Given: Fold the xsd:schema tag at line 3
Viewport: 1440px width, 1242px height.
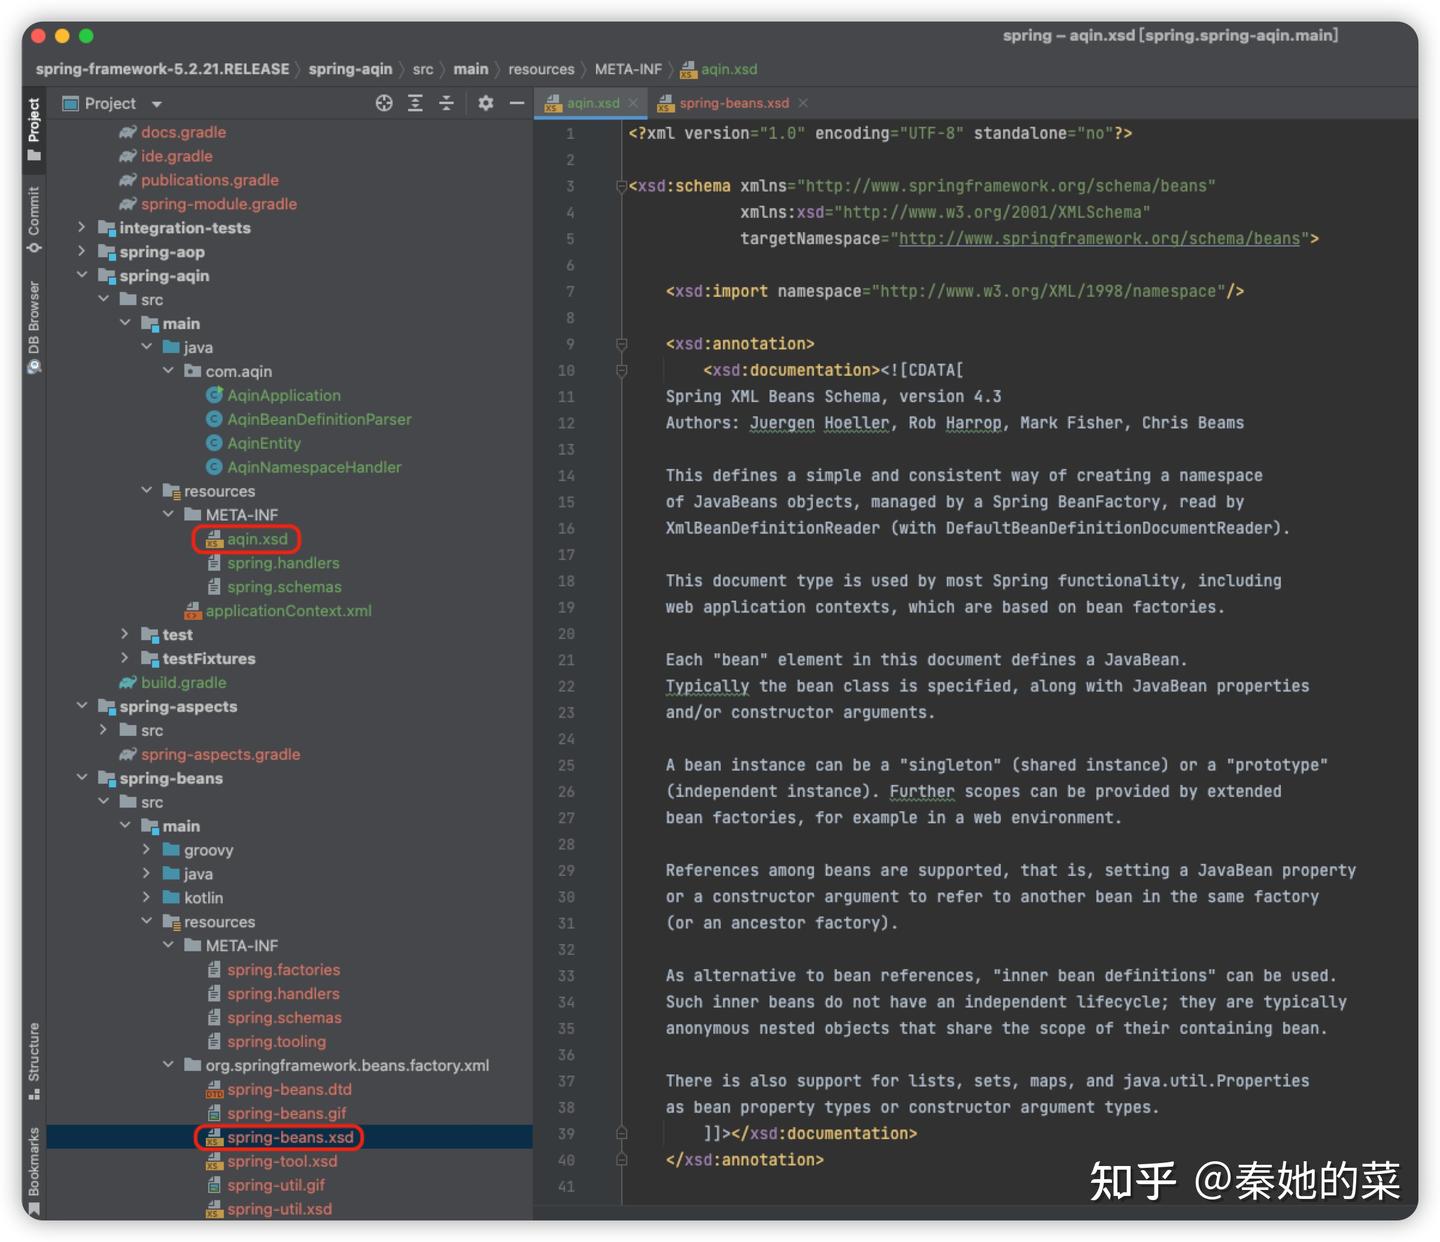Looking at the screenshot, I should (621, 186).
